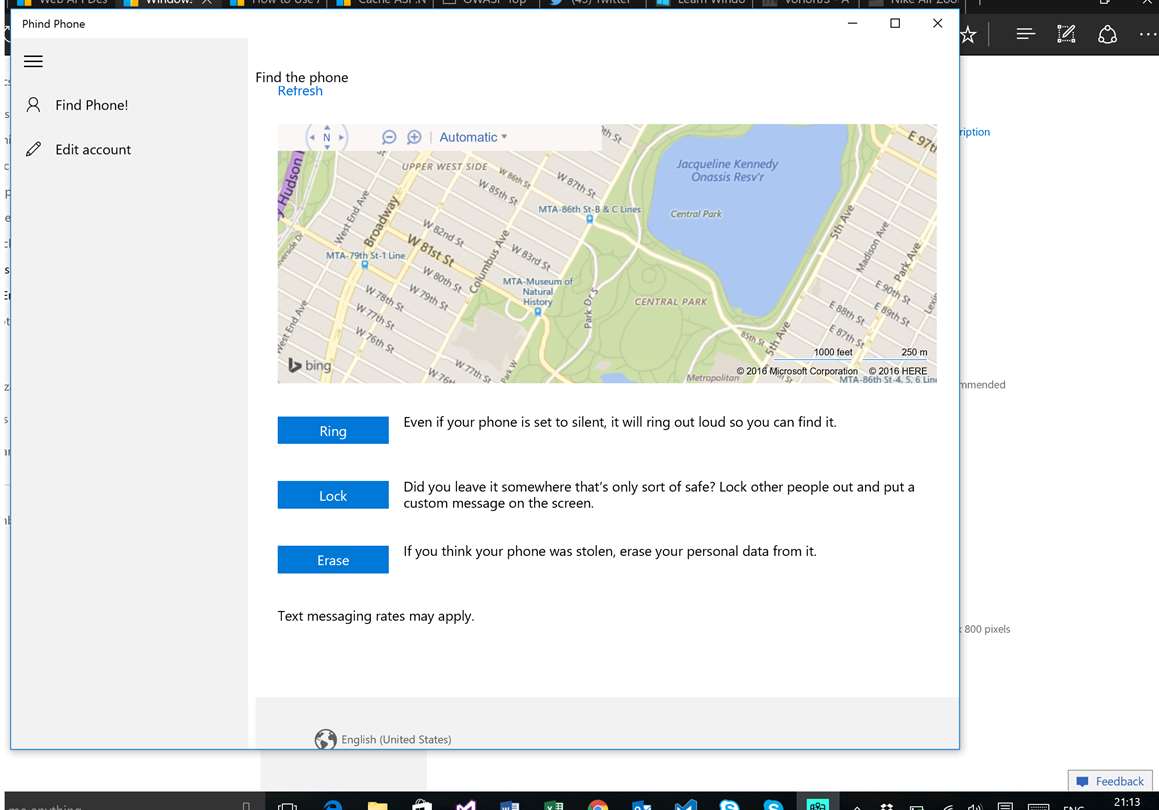
Task: Click the Edit account pencil icon
Action: (x=33, y=149)
